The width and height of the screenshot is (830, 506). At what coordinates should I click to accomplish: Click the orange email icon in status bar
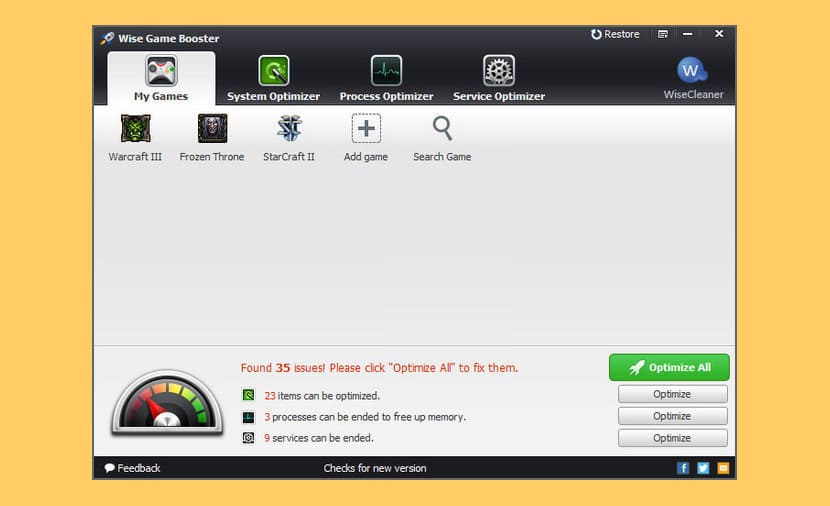[723, 468]
